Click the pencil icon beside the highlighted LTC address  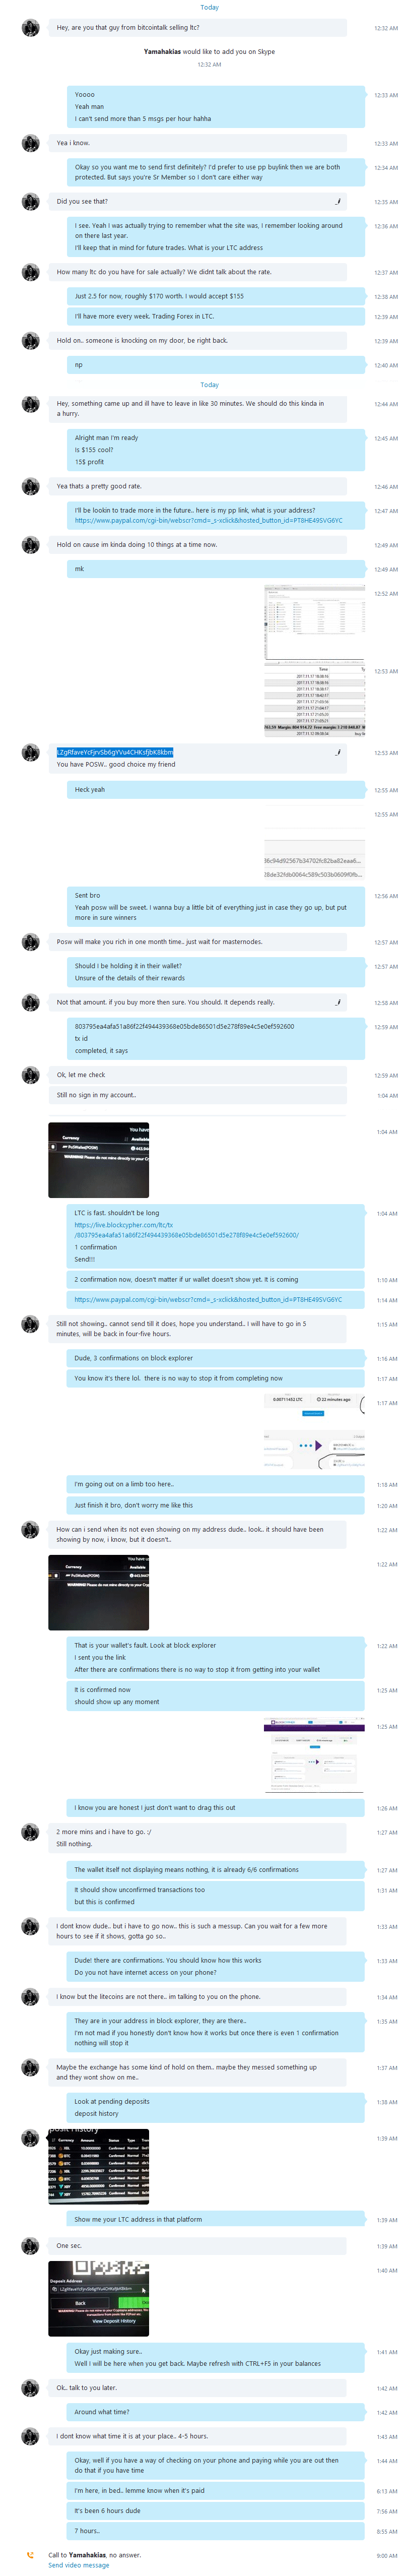click(x=338, y=752)
